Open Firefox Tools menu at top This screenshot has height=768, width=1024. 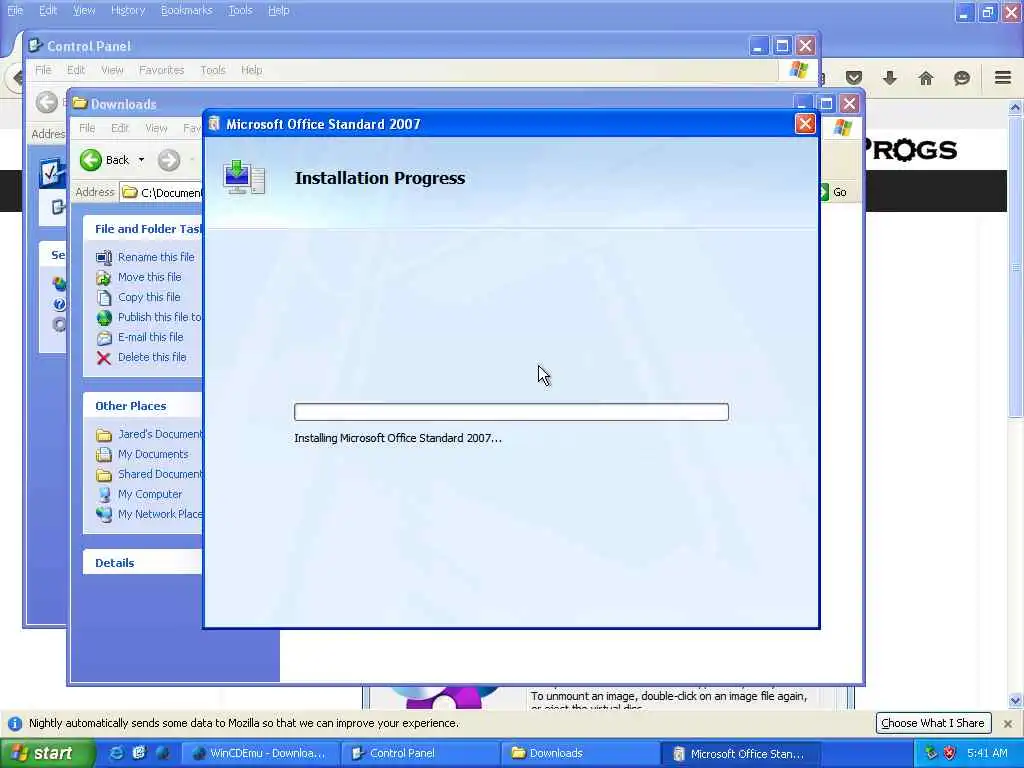tap(240, 10)
